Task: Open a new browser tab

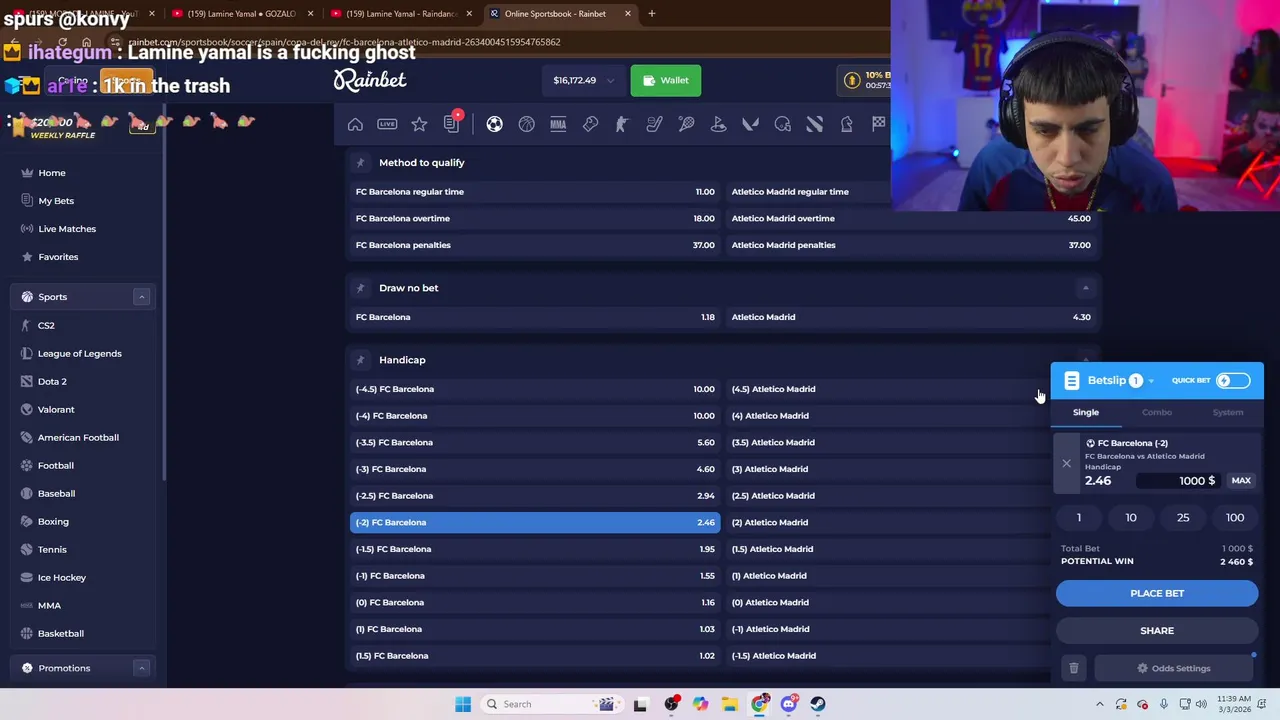Action: 651,13
